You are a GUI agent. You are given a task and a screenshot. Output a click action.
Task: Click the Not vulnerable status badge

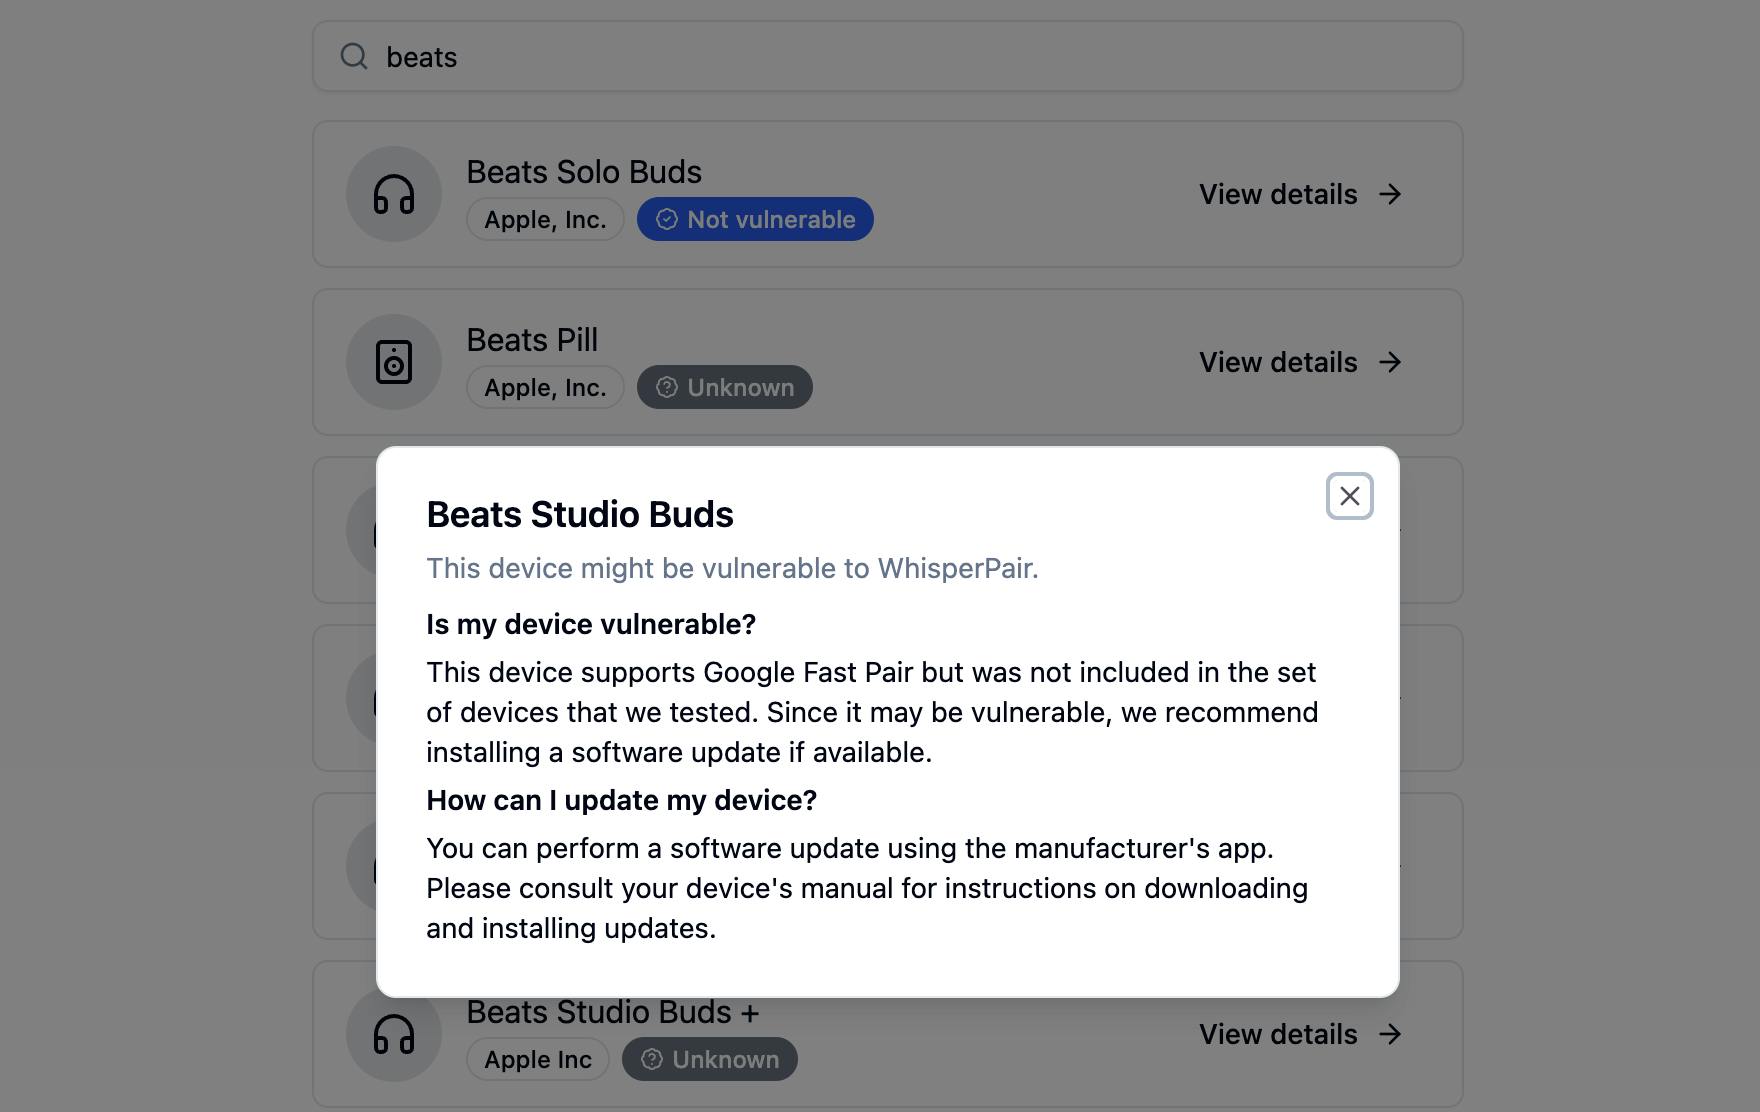pyautogui.click(x=755, y=219)
